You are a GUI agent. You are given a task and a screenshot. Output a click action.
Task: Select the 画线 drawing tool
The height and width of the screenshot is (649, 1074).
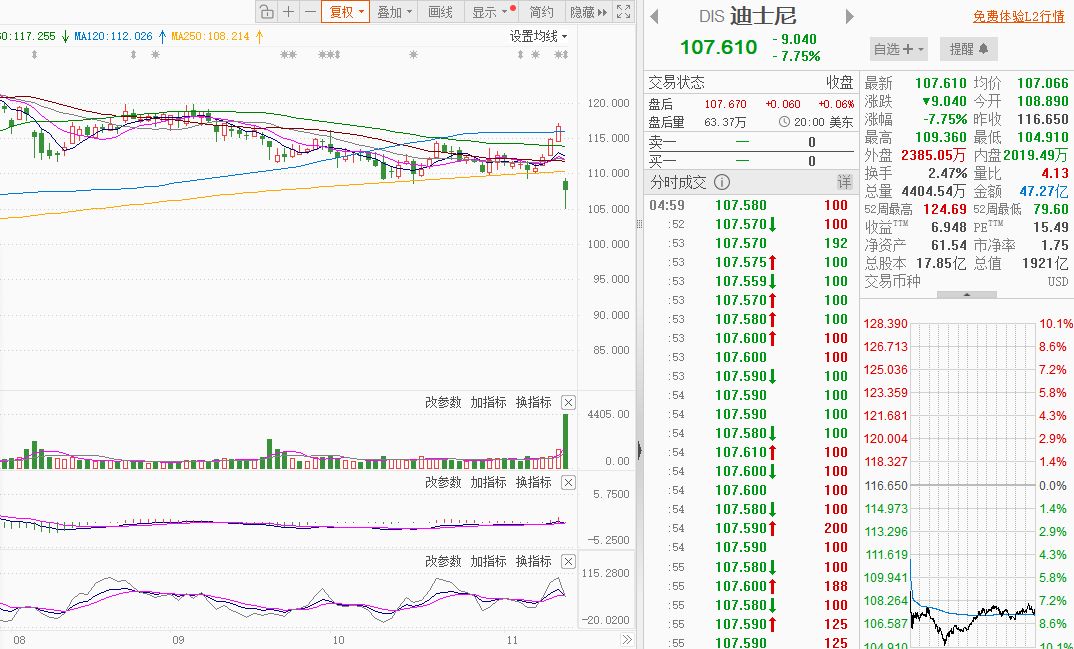click(x=440, y=12)
